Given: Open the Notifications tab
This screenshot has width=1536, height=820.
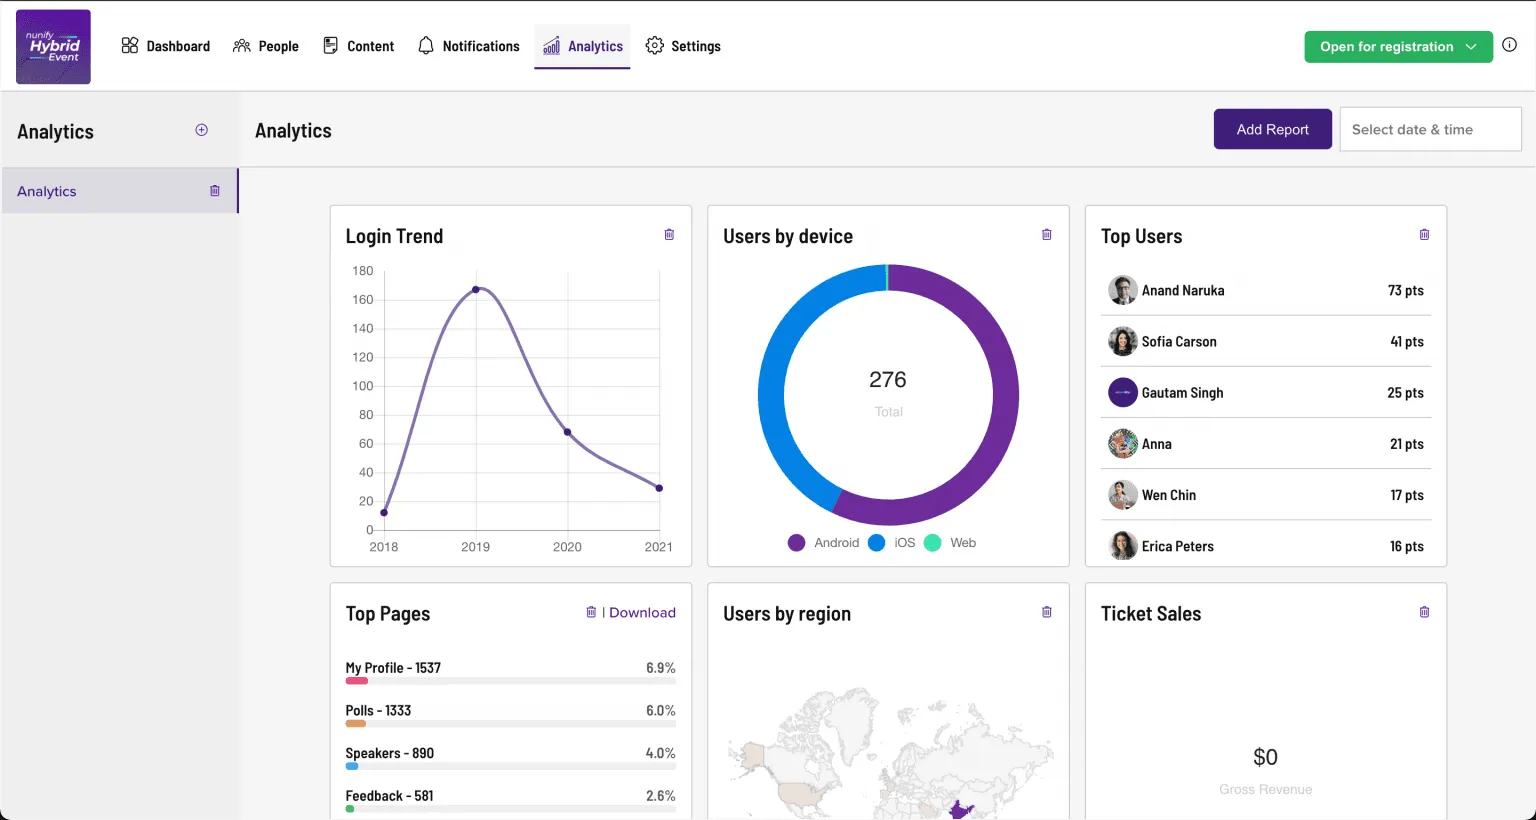Looking at the screenshot, I should pyautogui.click(x=469, y=46).
